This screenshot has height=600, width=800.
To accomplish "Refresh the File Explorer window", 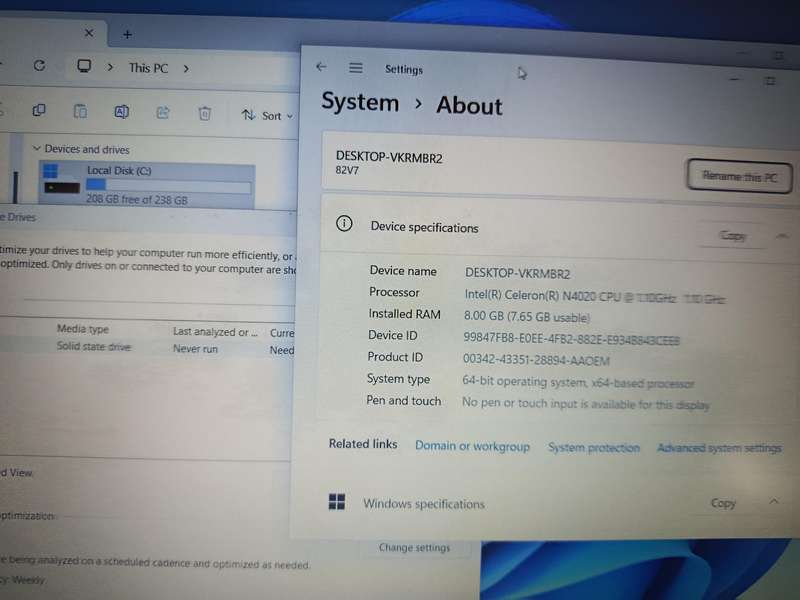I will tap(39, 66).
